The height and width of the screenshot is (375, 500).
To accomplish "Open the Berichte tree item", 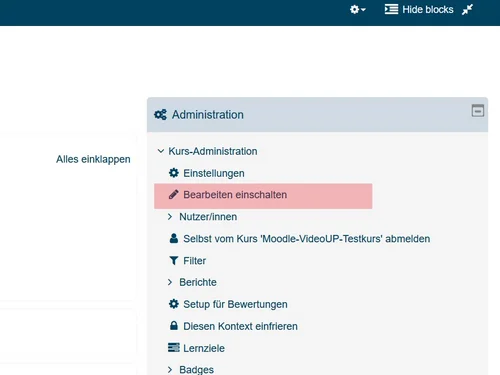I will [198, 282].
